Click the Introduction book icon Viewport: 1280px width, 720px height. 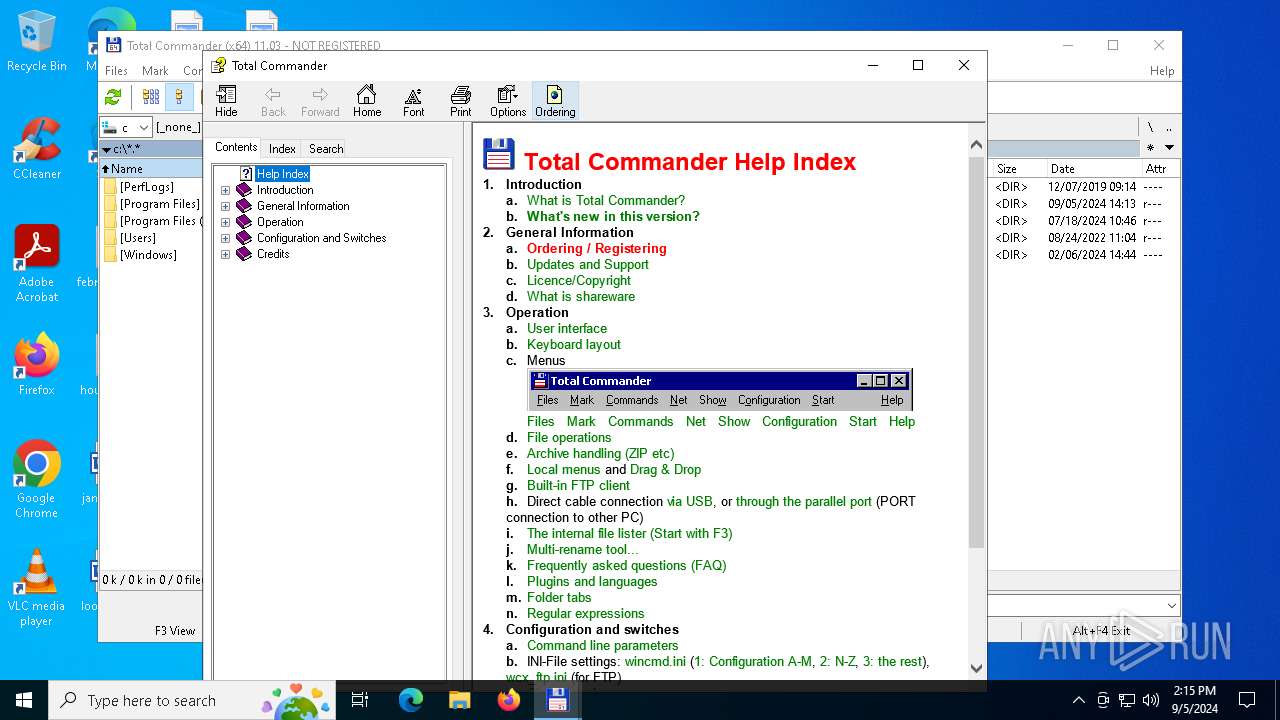coord(244,190)
